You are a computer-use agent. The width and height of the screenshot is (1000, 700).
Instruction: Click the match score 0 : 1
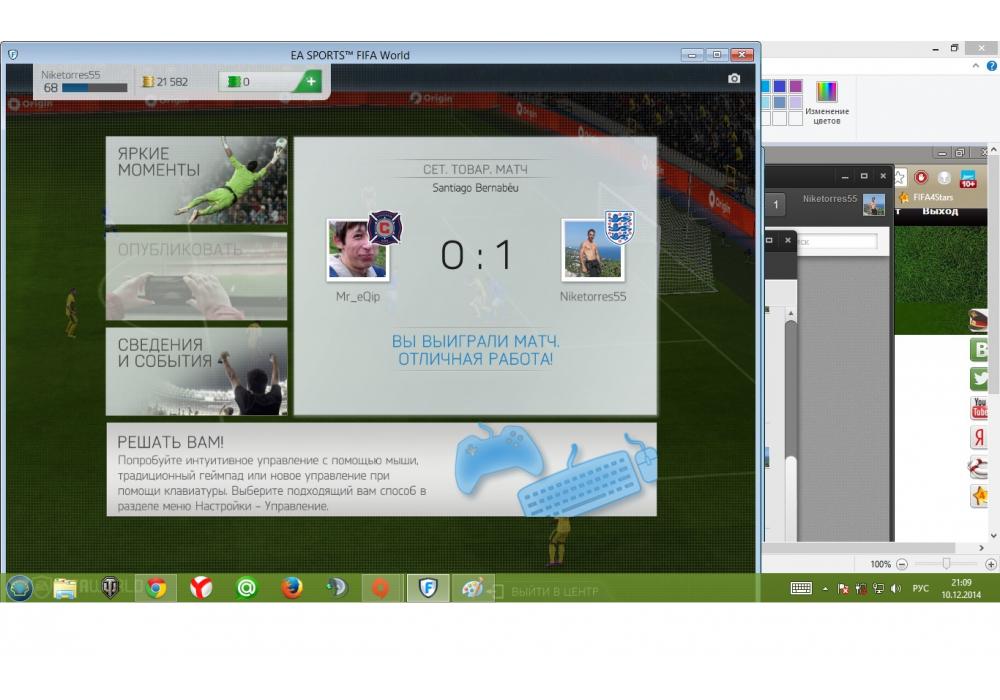coord(476,255)
